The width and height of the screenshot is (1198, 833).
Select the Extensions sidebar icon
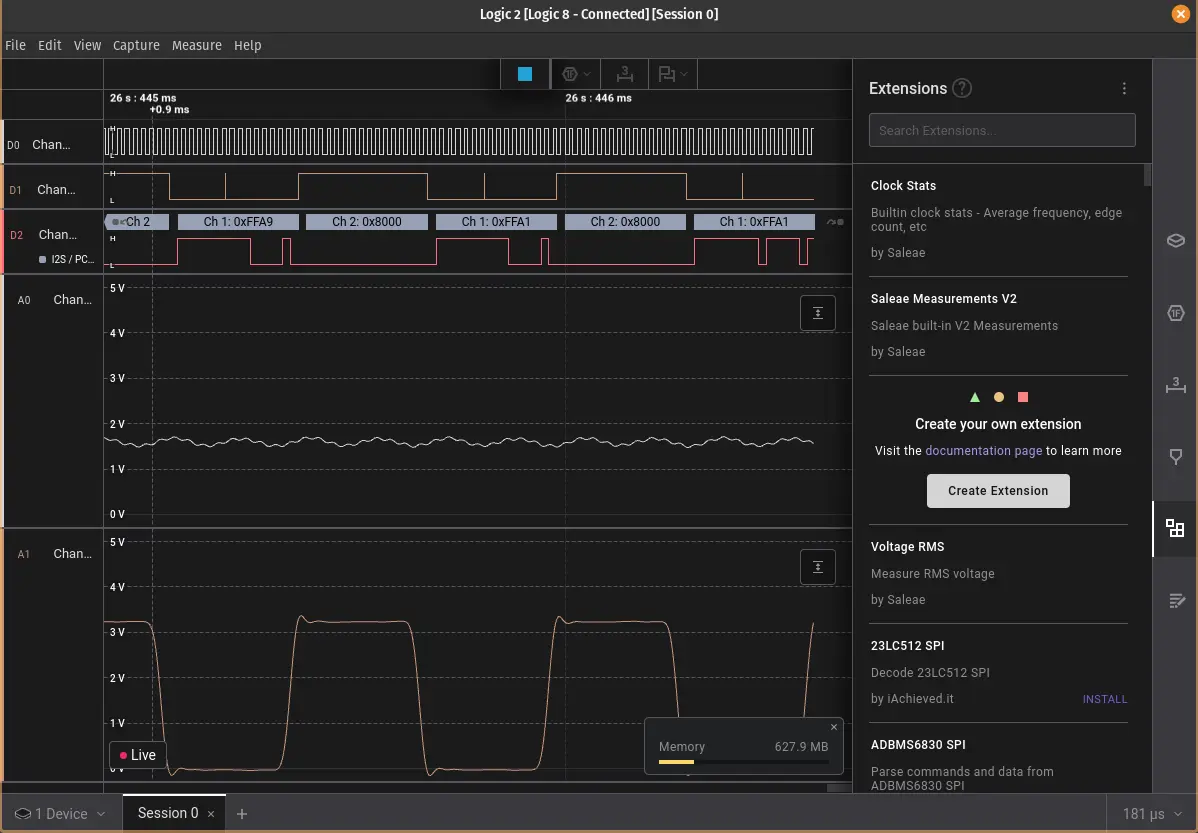(x=1176, y=529)
